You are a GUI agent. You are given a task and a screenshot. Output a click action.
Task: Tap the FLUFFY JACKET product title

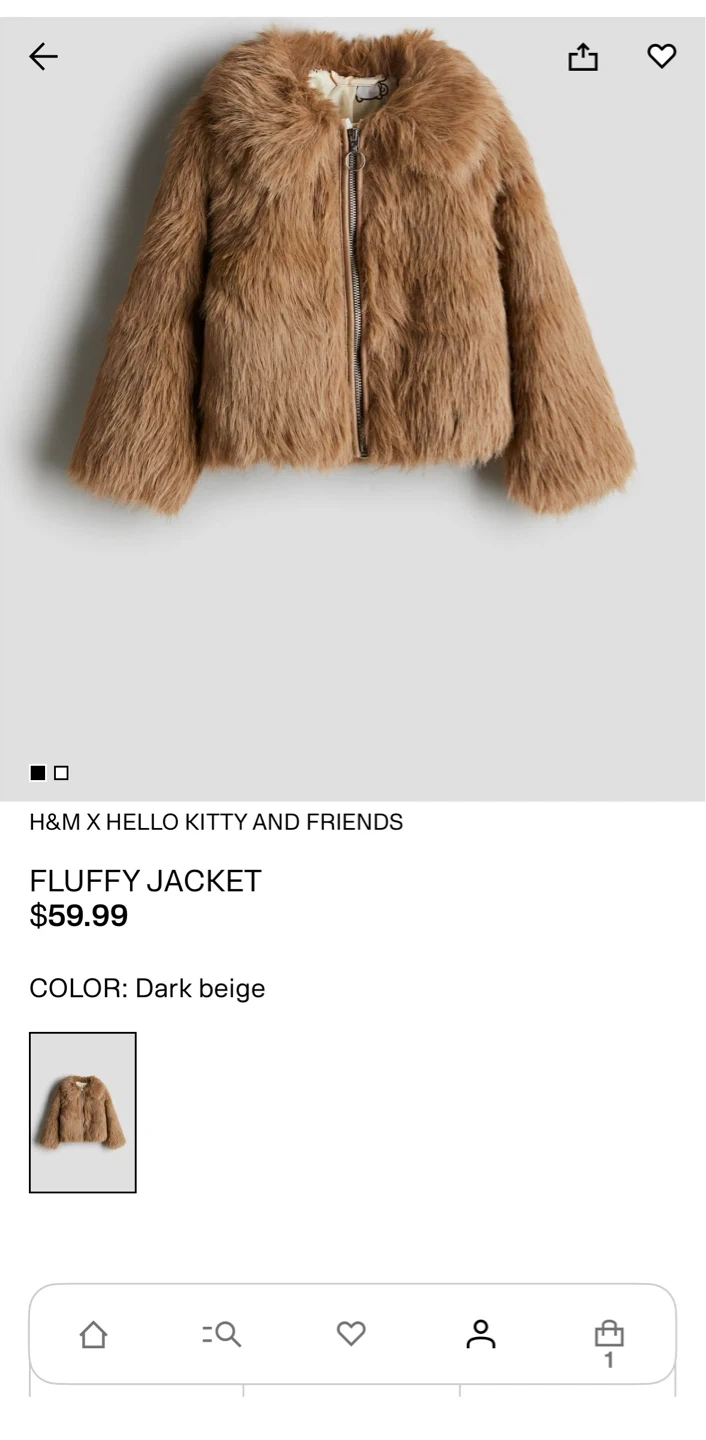145,881
